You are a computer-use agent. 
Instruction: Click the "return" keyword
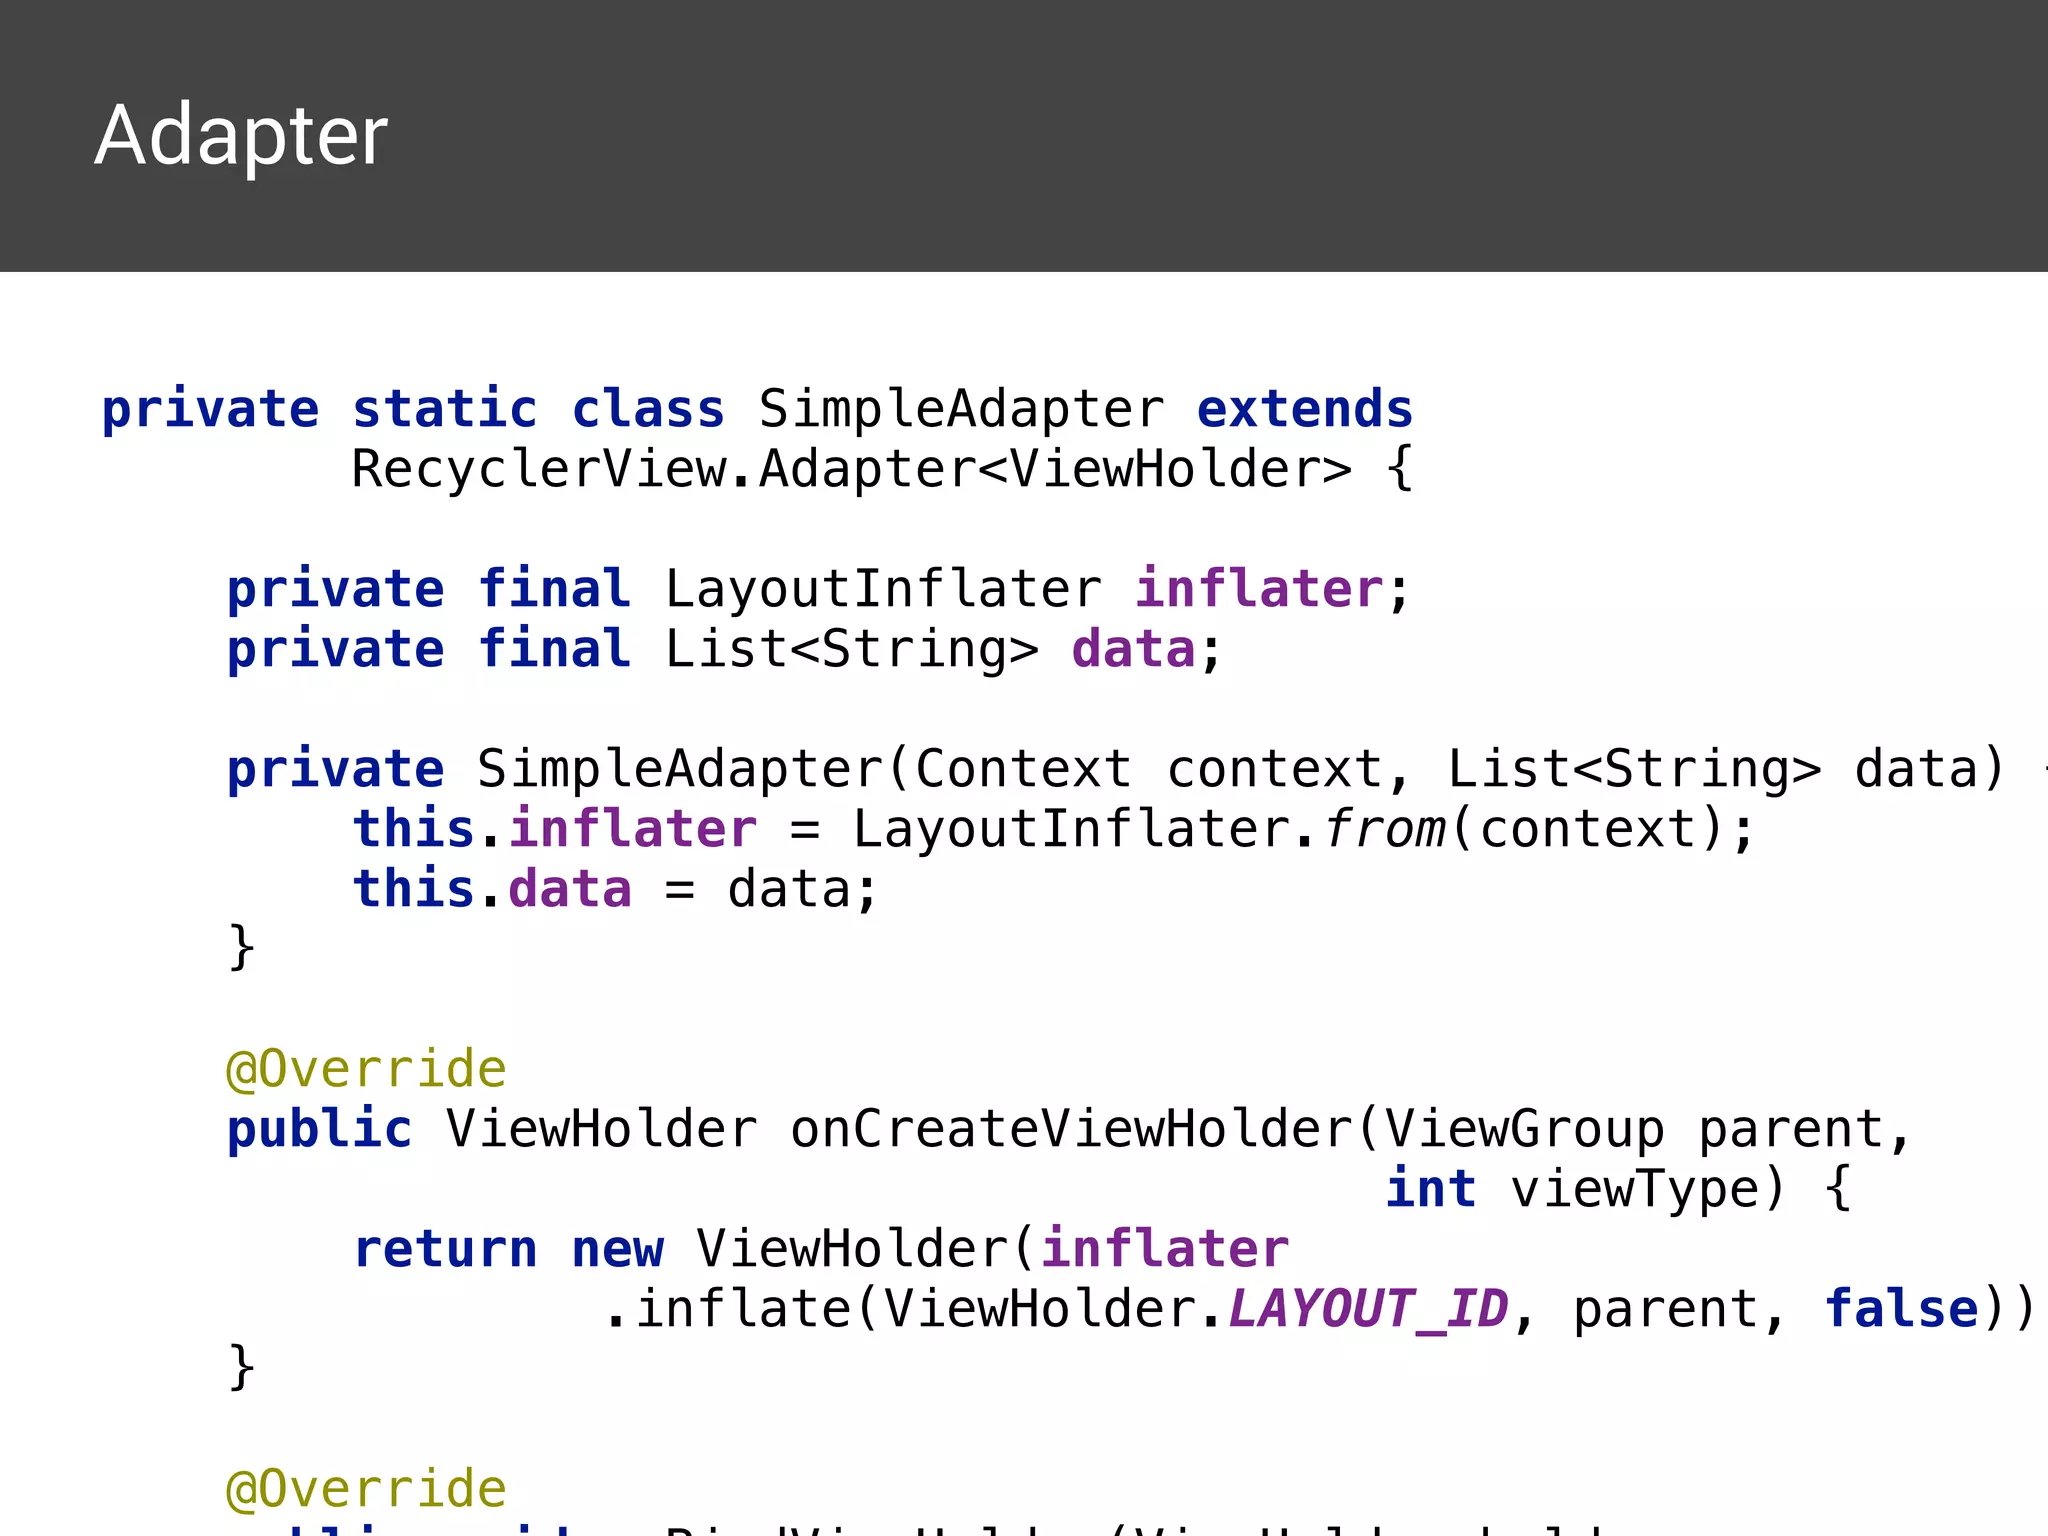click(x=445, y=1250)
